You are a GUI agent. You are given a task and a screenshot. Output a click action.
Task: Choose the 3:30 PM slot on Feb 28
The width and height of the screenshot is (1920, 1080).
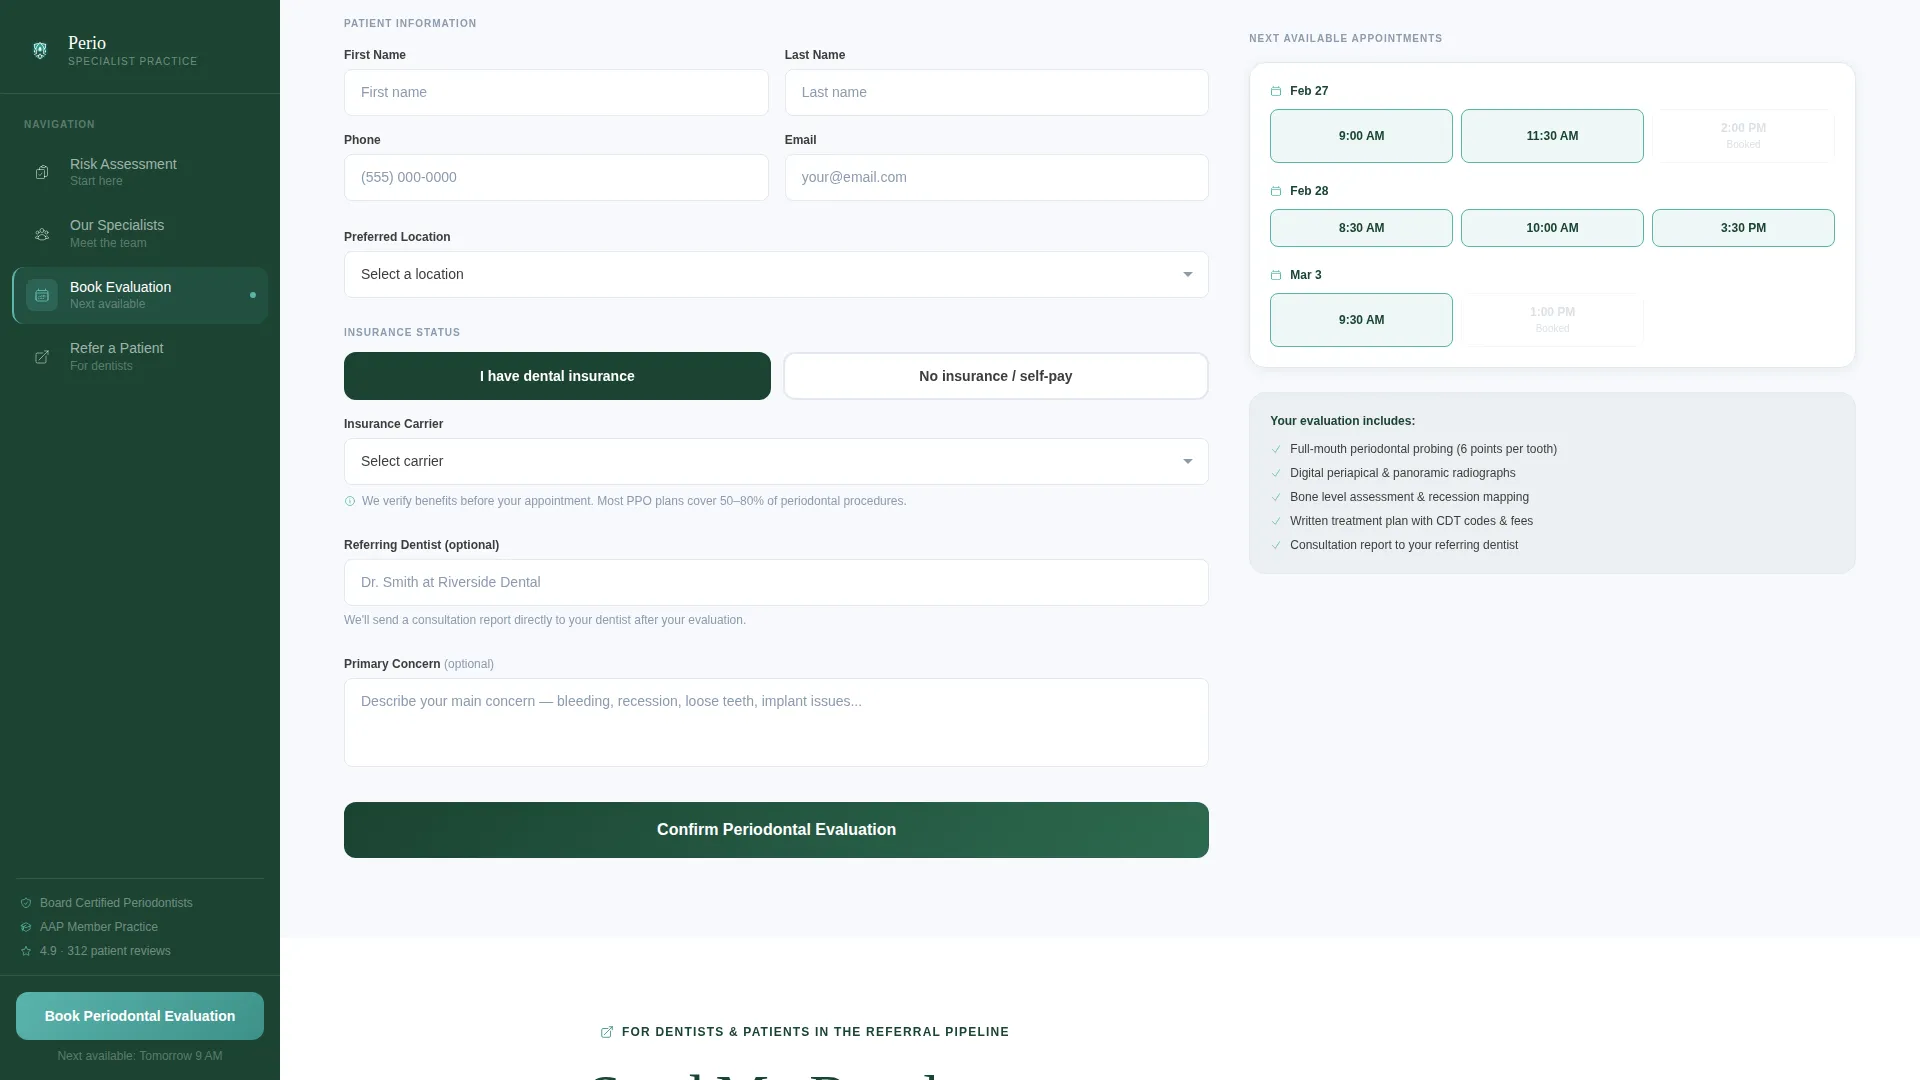coord(1743,228)
